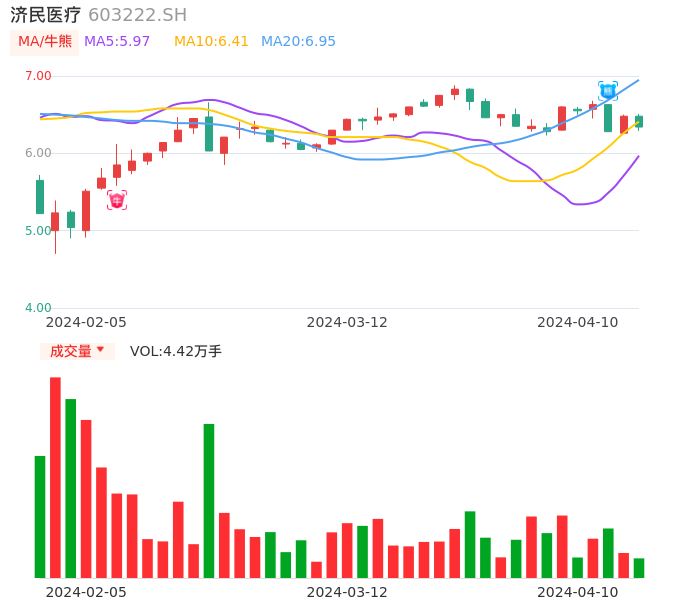The height and width of the screenshot is (606, 686).
Task: Click the last green candlestick at chart end
Action: coord(639,122)
